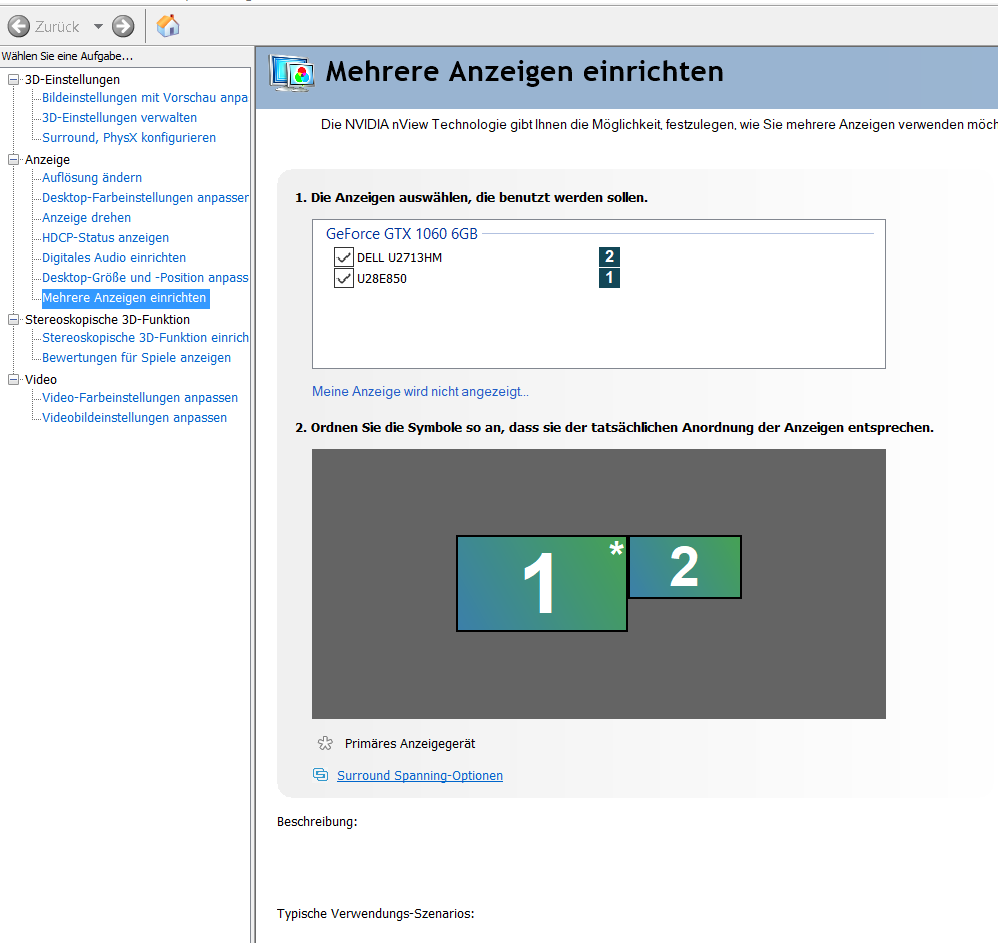The width and height of the screenshot is (998, 943).
Task: Click the Zurück text label
Action: (x=57, y=27)
